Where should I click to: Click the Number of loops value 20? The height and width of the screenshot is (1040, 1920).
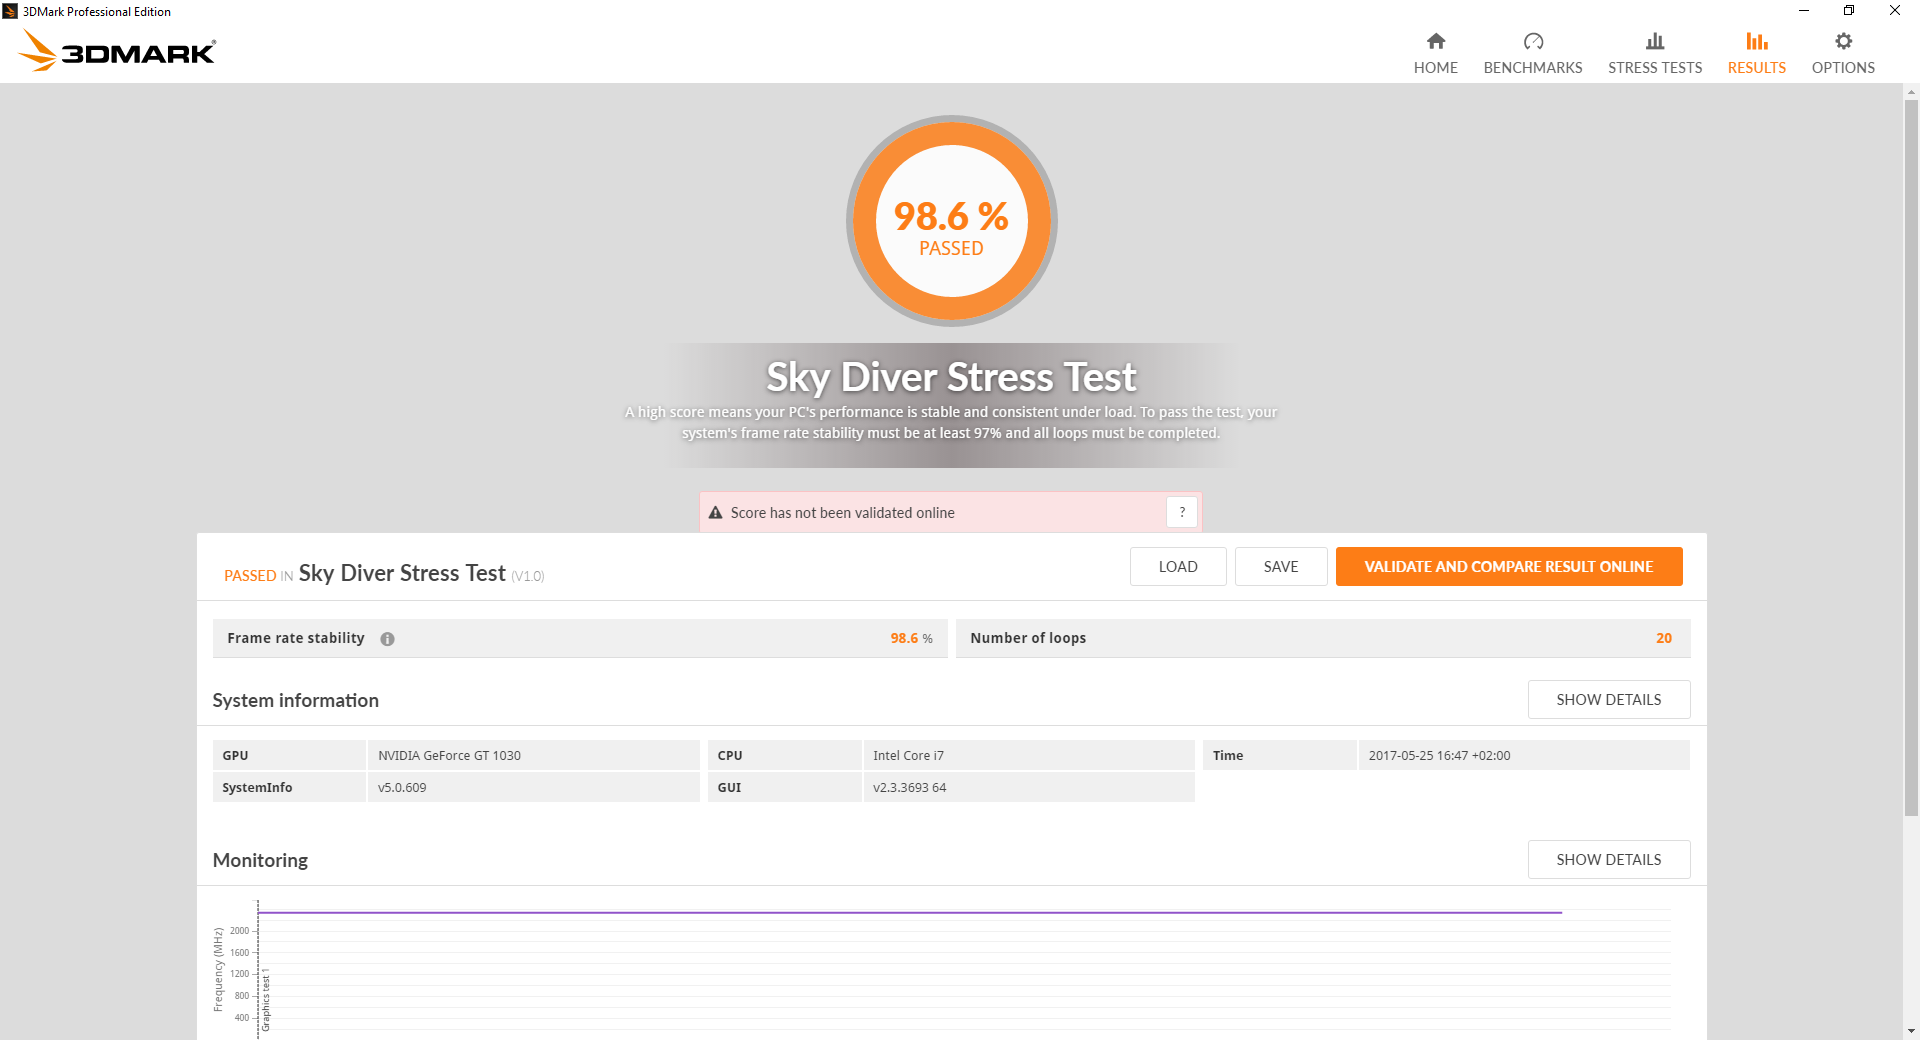pyautogui.click(x=1664, y=638)
